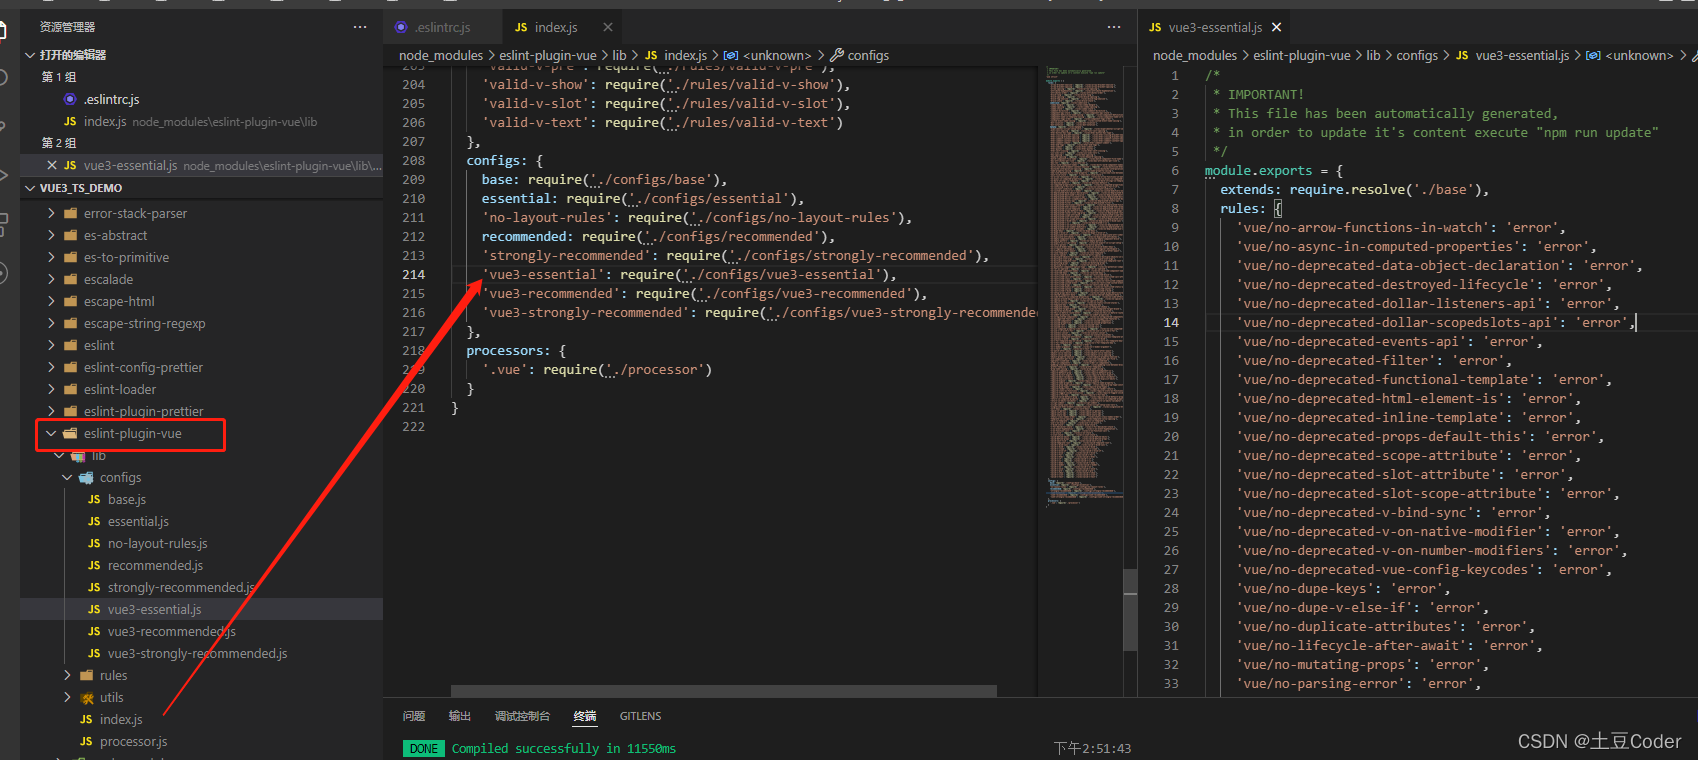Expand the eslint-plugin-prettier folder
Screen dimensions: 1698x760
[51, 411]
